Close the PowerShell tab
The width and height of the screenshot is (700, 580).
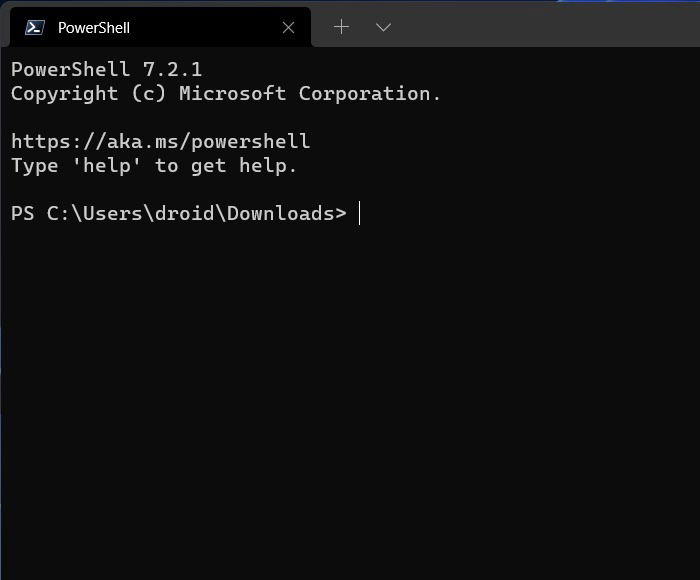pyautogui.click(x=288, y=28)
